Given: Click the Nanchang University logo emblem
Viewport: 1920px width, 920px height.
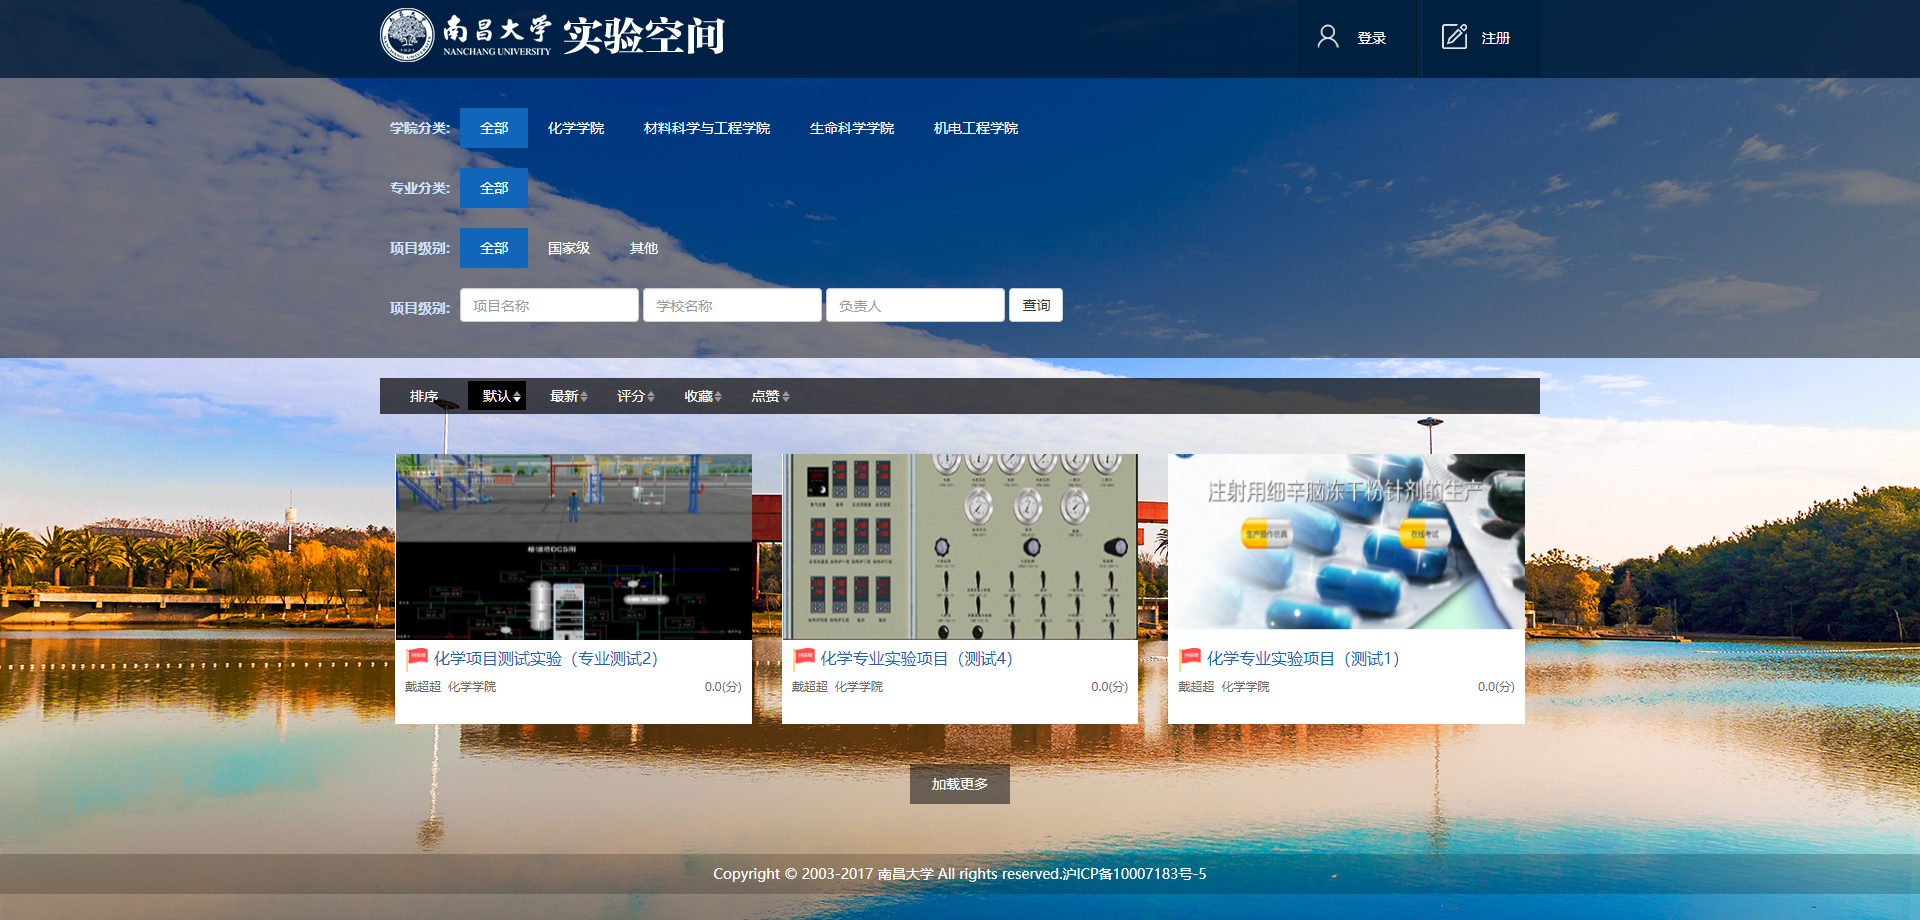Looking at the screenshot, I should point(407,36).
